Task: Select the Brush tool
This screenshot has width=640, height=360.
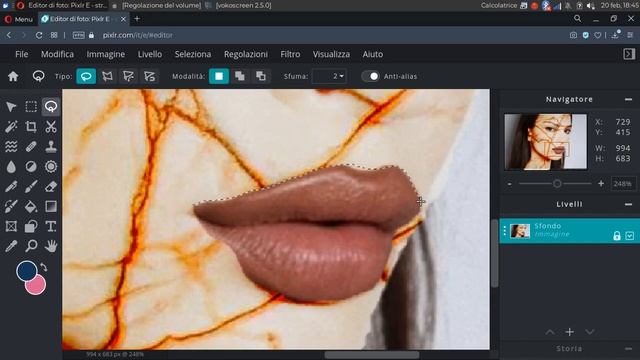Action: click(x=31, y=187)
